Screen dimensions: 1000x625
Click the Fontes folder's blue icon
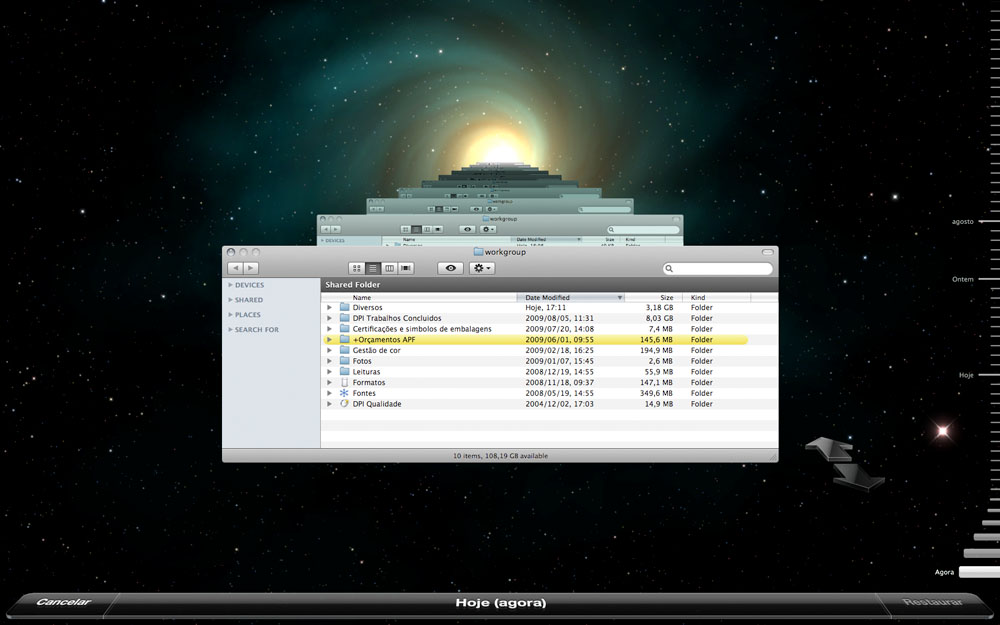tap(345, 392)
